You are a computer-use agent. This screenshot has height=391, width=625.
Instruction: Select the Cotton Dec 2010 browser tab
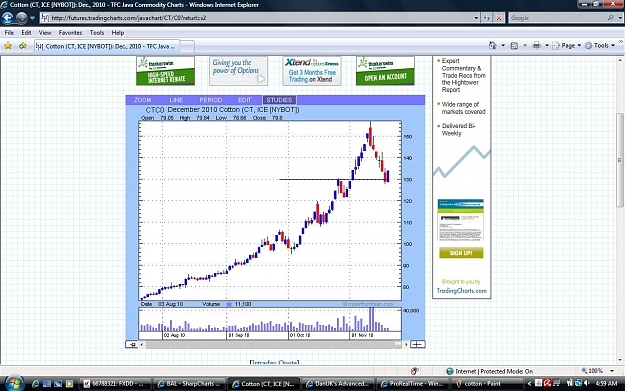(107, 46)
